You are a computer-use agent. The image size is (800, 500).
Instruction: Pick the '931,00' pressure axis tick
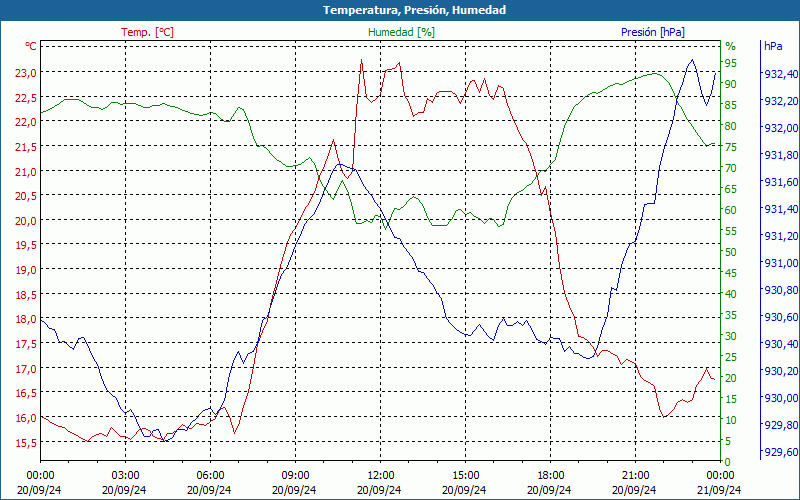pos(780,263)
